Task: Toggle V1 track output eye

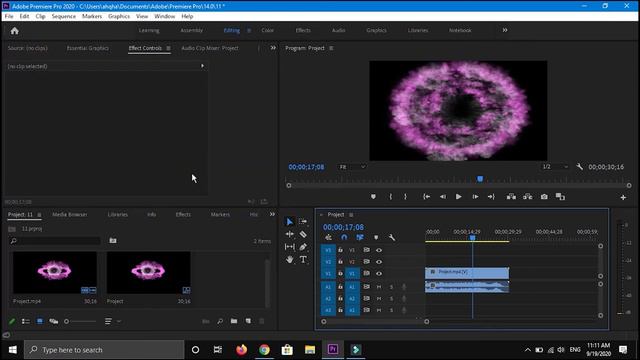Action: (x=379, y=273)
